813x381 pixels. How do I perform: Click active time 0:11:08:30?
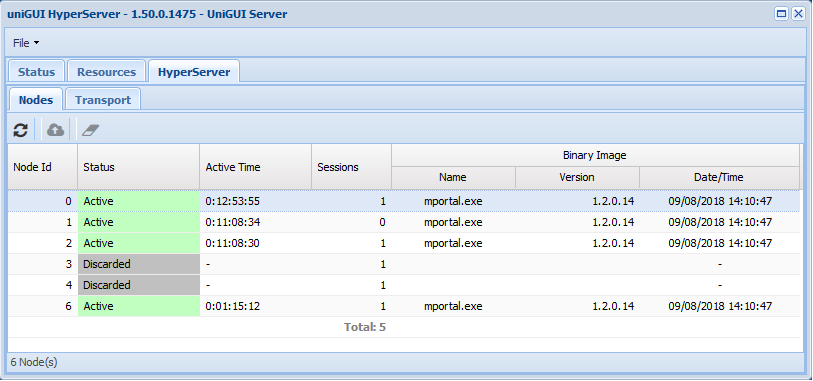point(233,243)
